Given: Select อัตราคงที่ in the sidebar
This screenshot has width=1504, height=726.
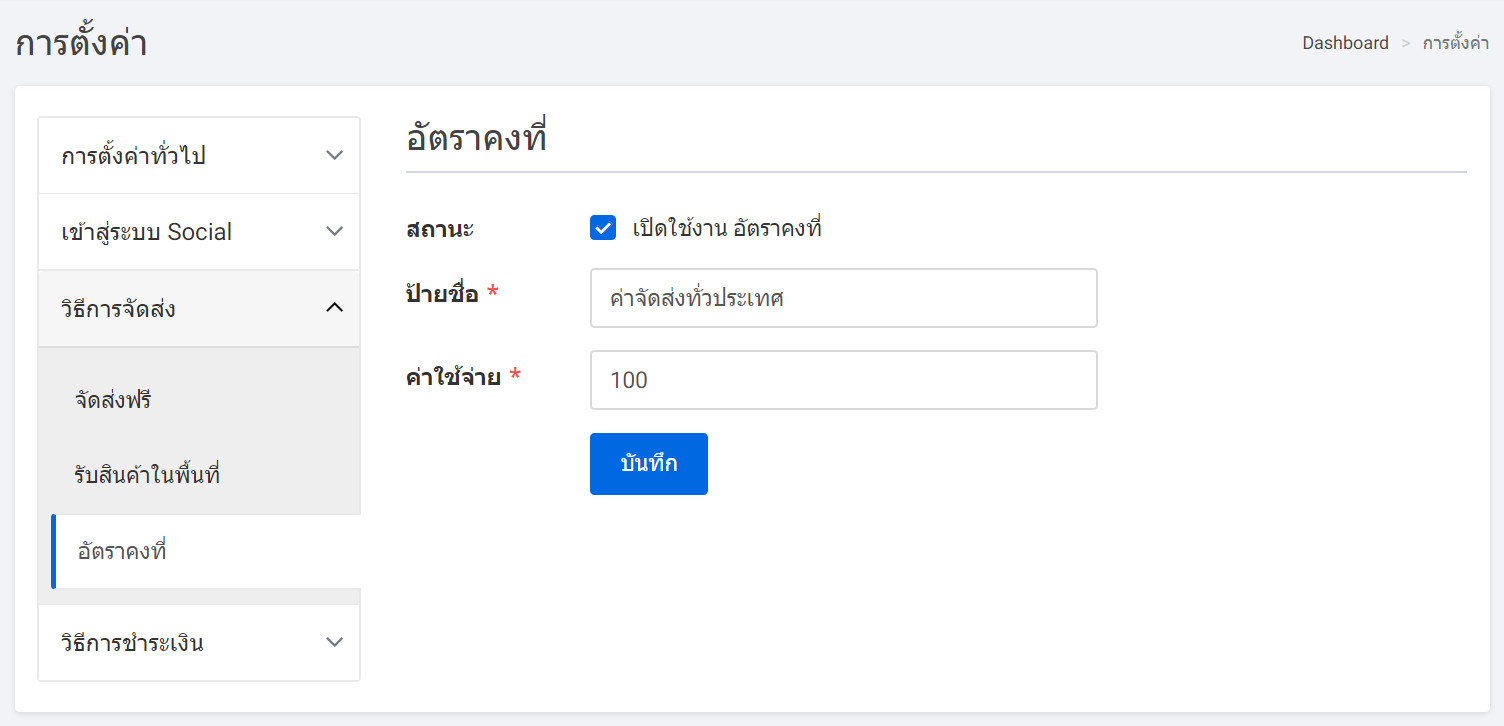Looking at the screenshot, I should click(x=206, y=551).
